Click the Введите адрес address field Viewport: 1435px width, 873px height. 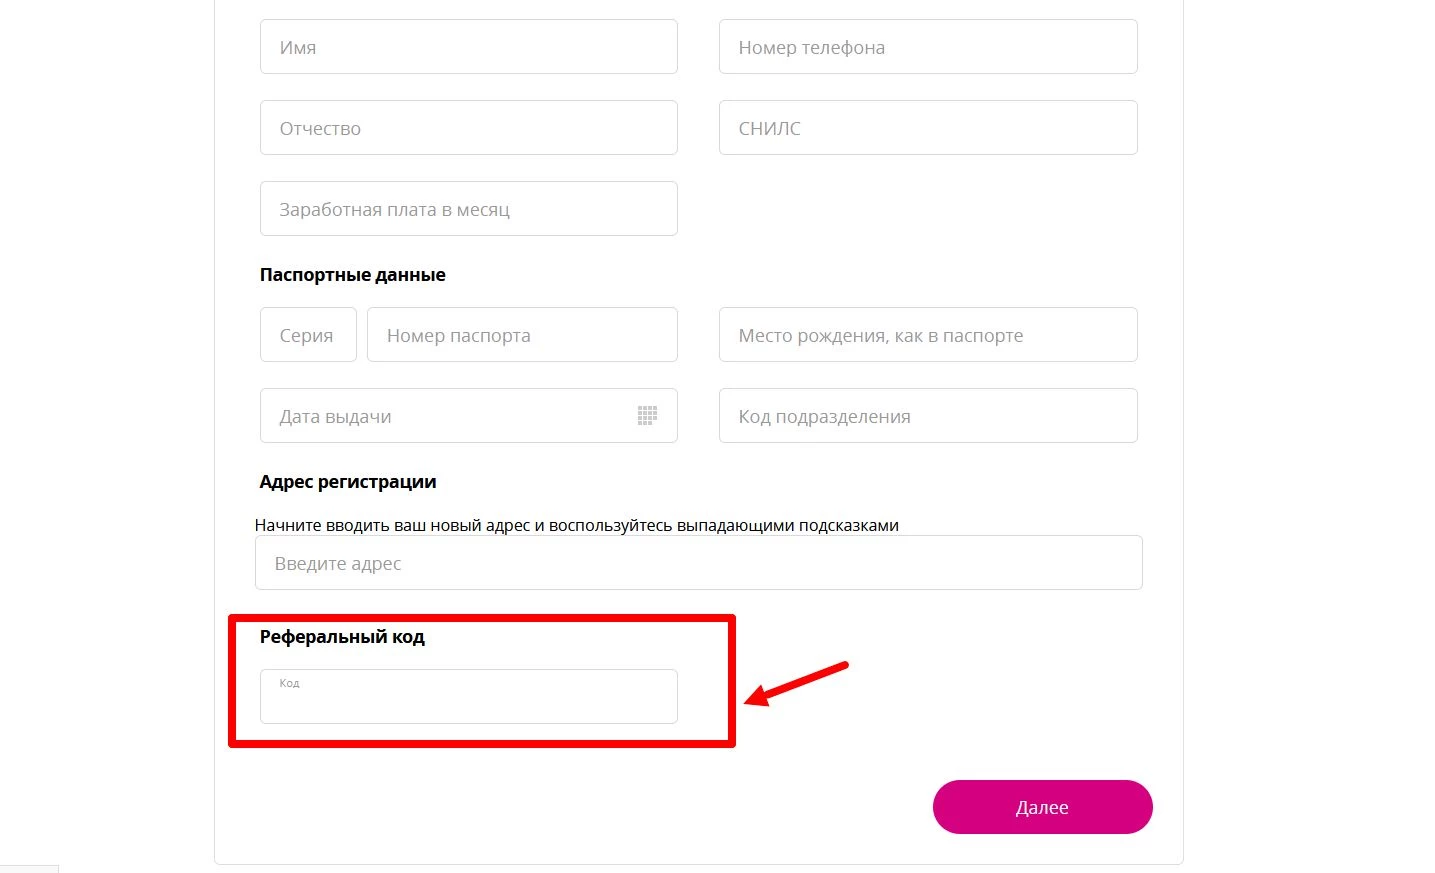pyautogui.click(x=698, y=563)
